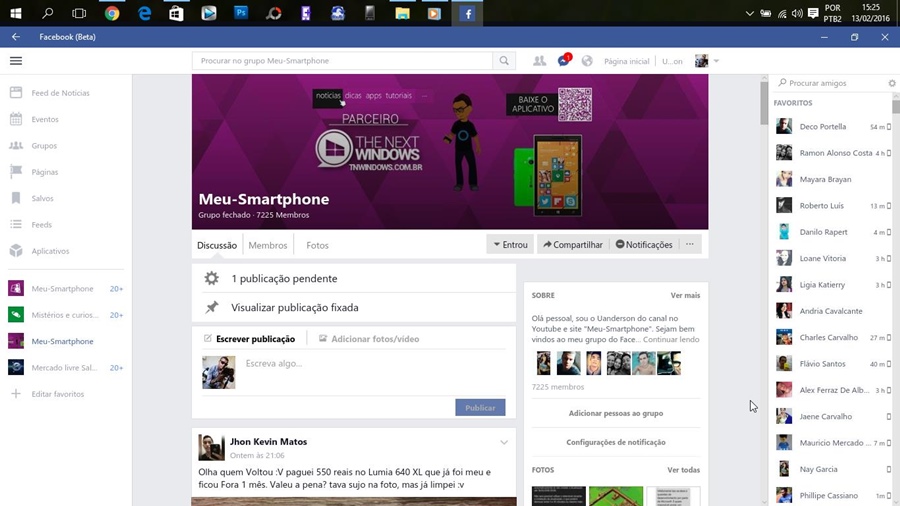Expand the account dropdown arrow
Image resolution: width=900 pixels, height=506 pixels.
716,61
